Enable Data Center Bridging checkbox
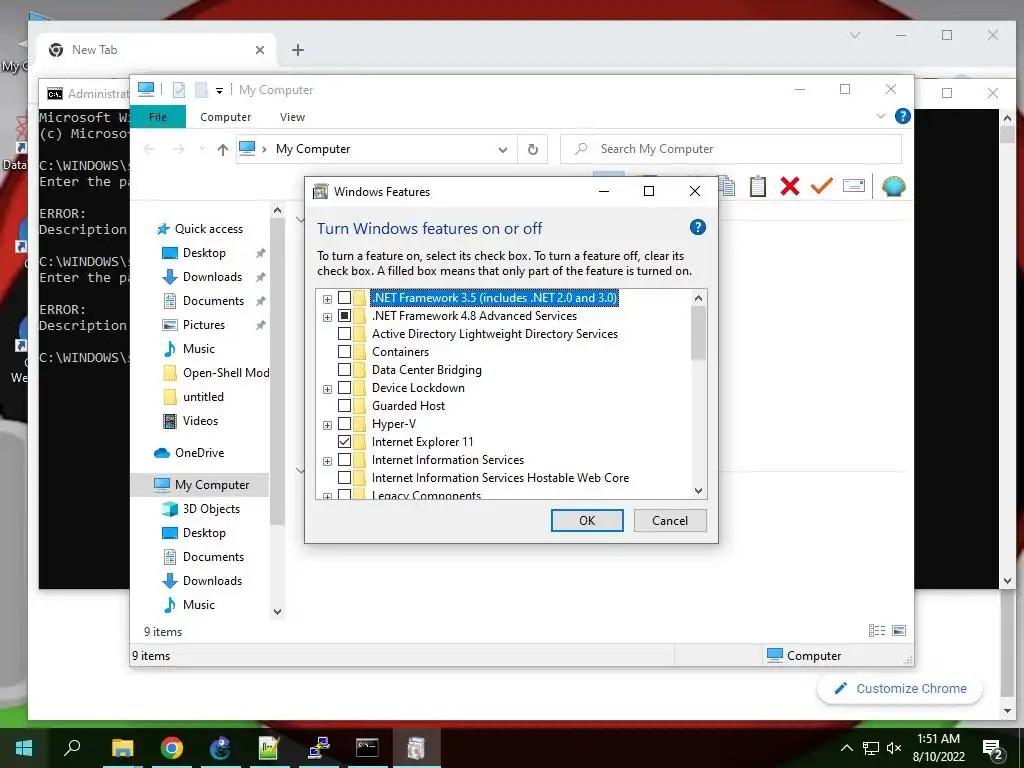 pyautogui.click(x=344, y=370)
